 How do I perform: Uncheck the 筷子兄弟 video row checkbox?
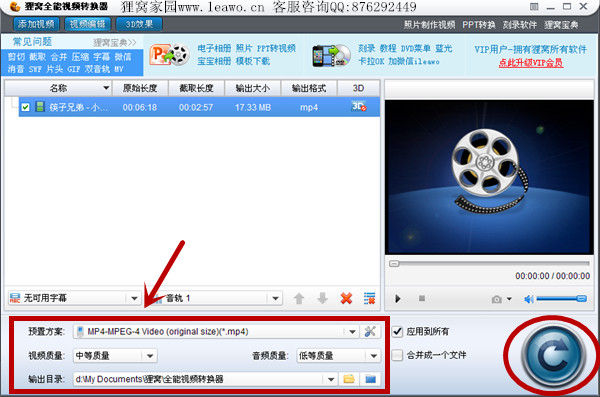[26, 107]
